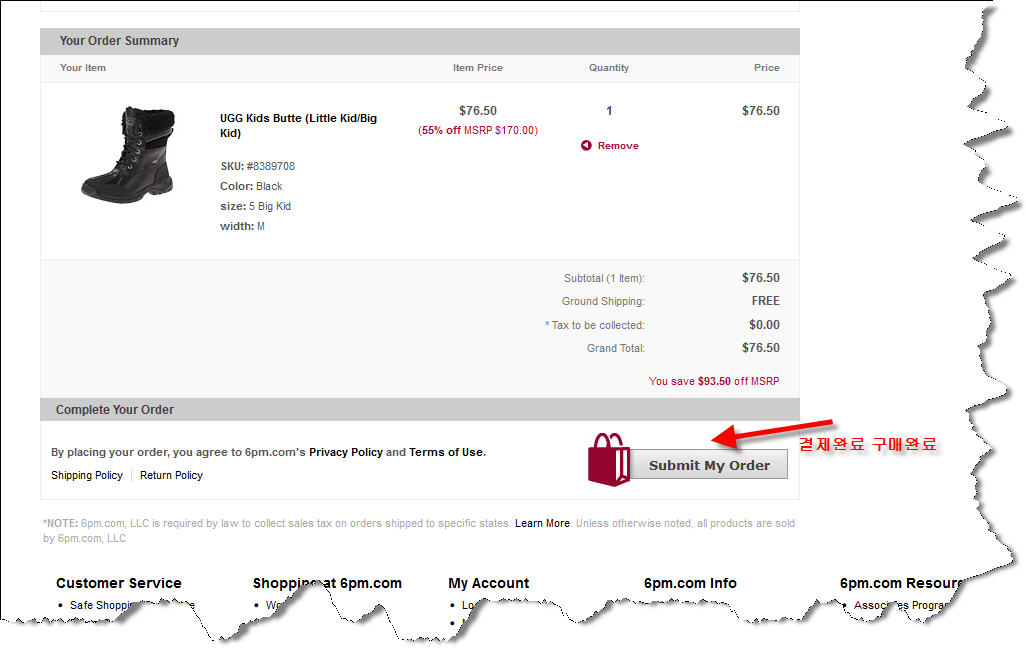This screenshot has height=648, width=1026.
Task: Click the Ground Shipping FREE value
Action: pos(766,301)
